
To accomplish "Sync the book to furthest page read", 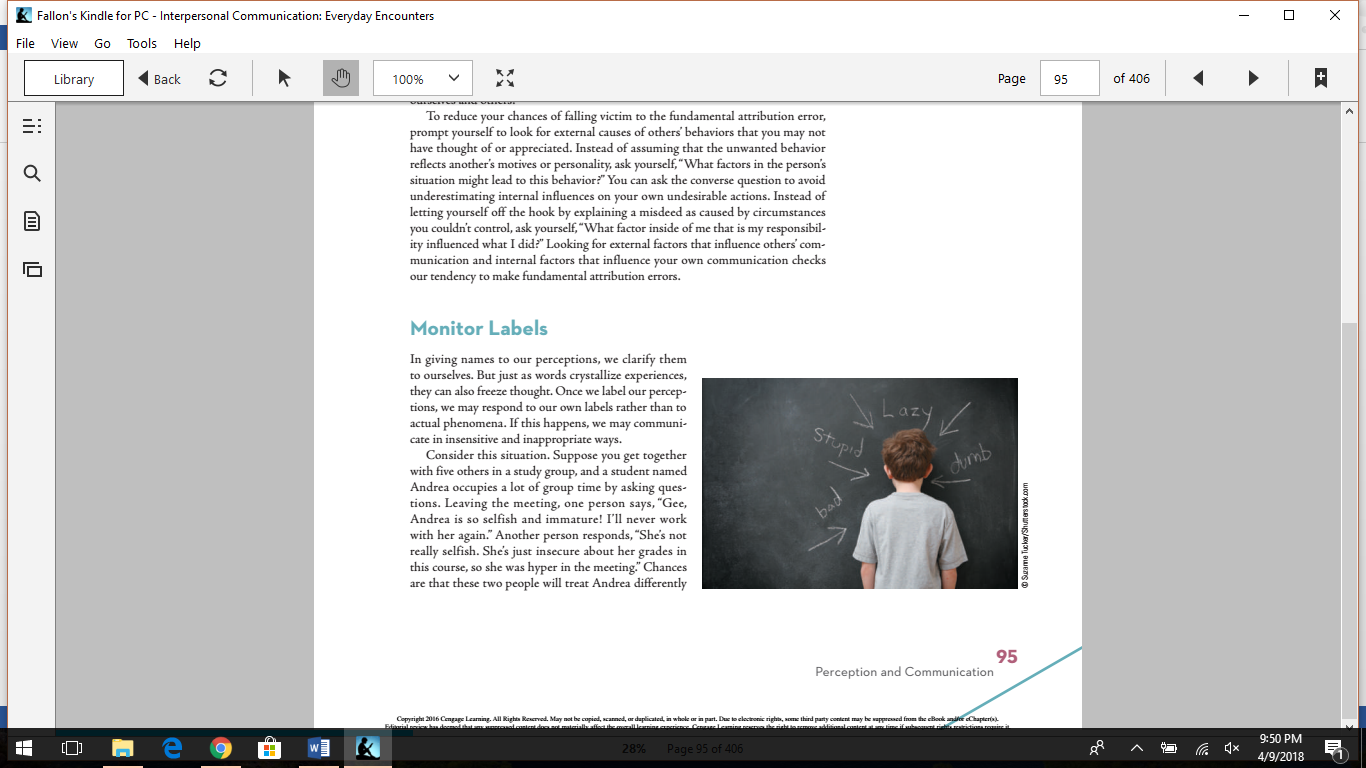I will pyautogui.click(x=219, y=77).
